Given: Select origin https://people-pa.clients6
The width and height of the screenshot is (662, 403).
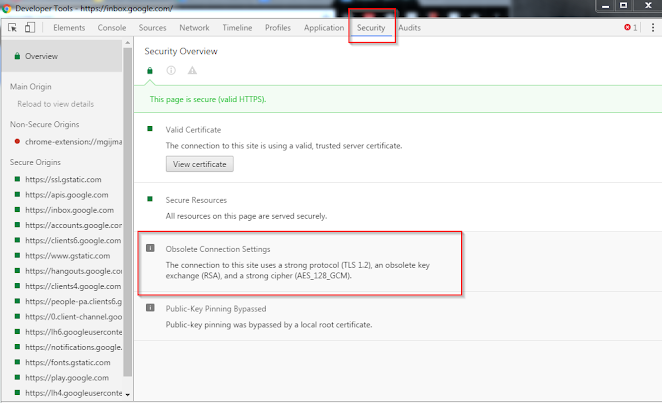Looking at the screenshot, I should pyautogui.click(x=73, y=301).
